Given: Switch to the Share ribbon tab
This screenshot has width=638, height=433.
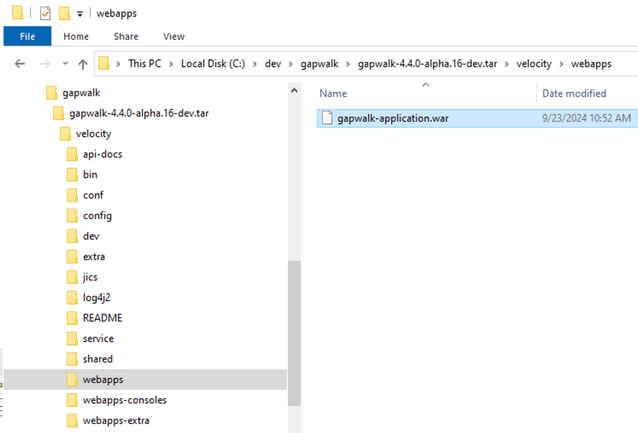Looking at the screenshot, I should click(126, 36).
